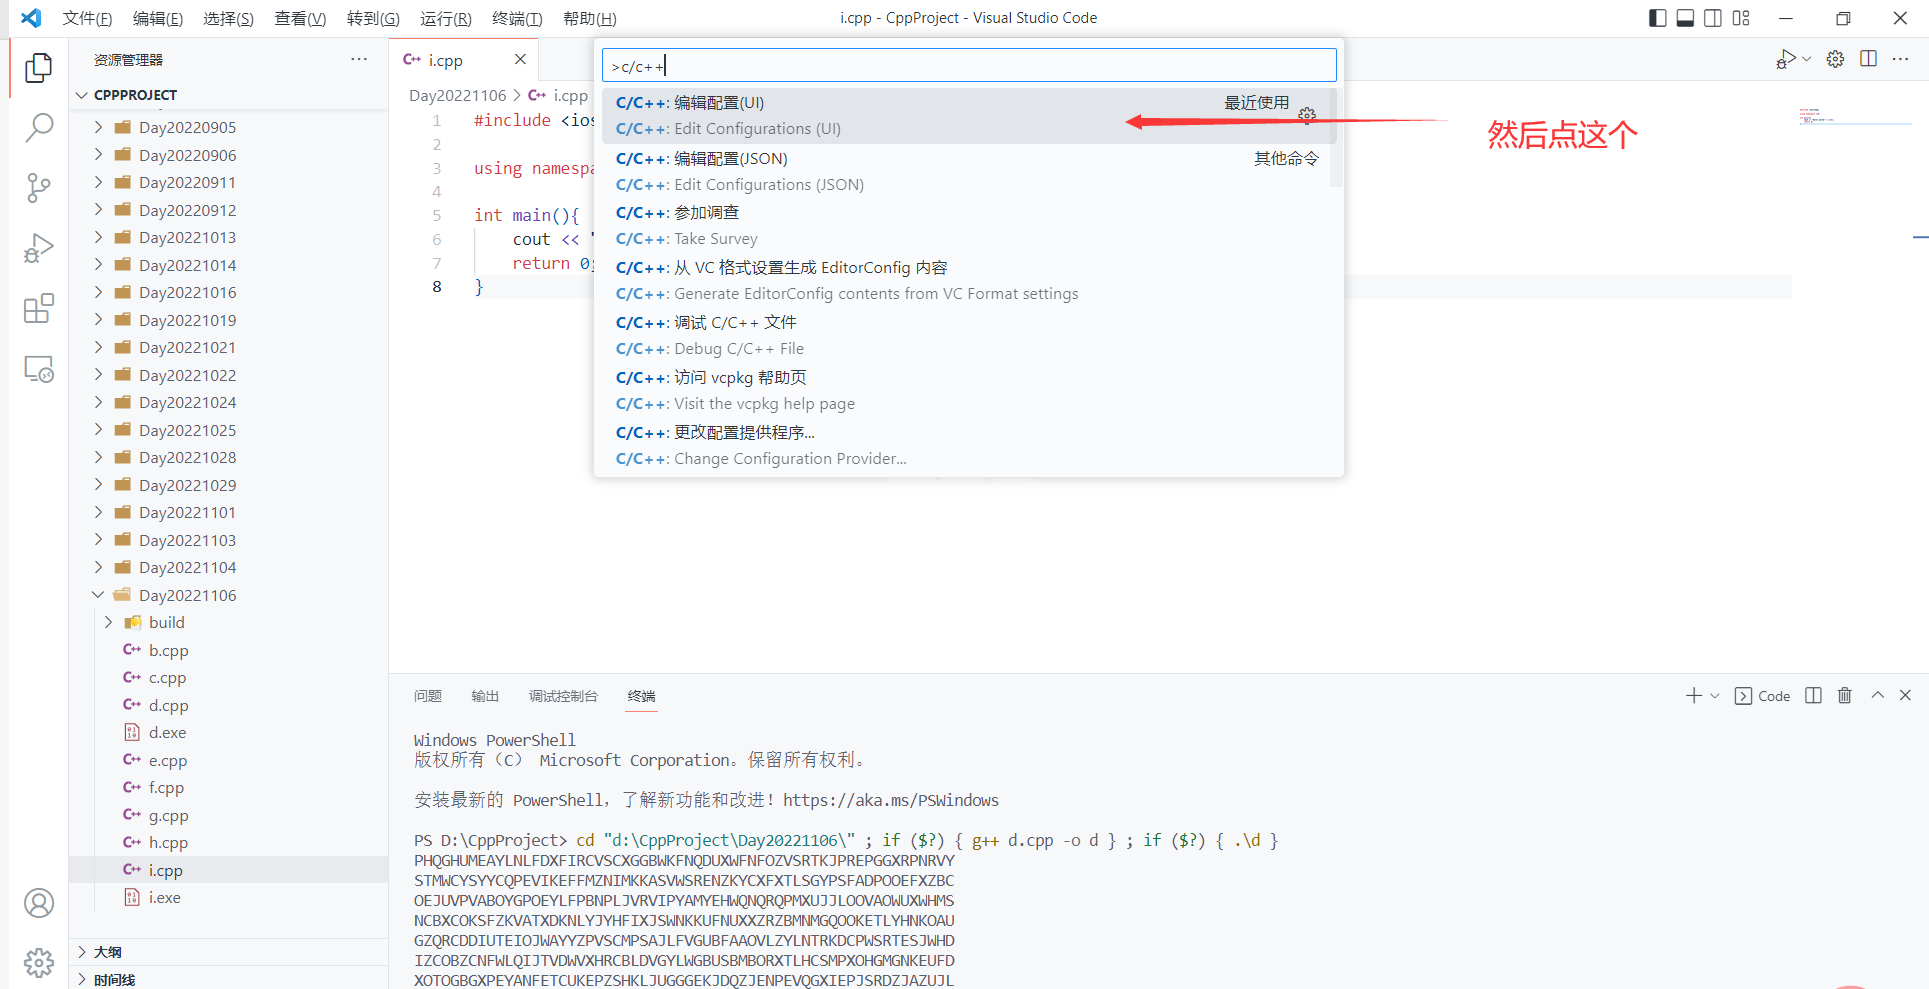Viewport: 1929px width, 989px height.
Task: Click the keybinding gear on Edit Configurations (UI)
Action: coord(1307,115)
